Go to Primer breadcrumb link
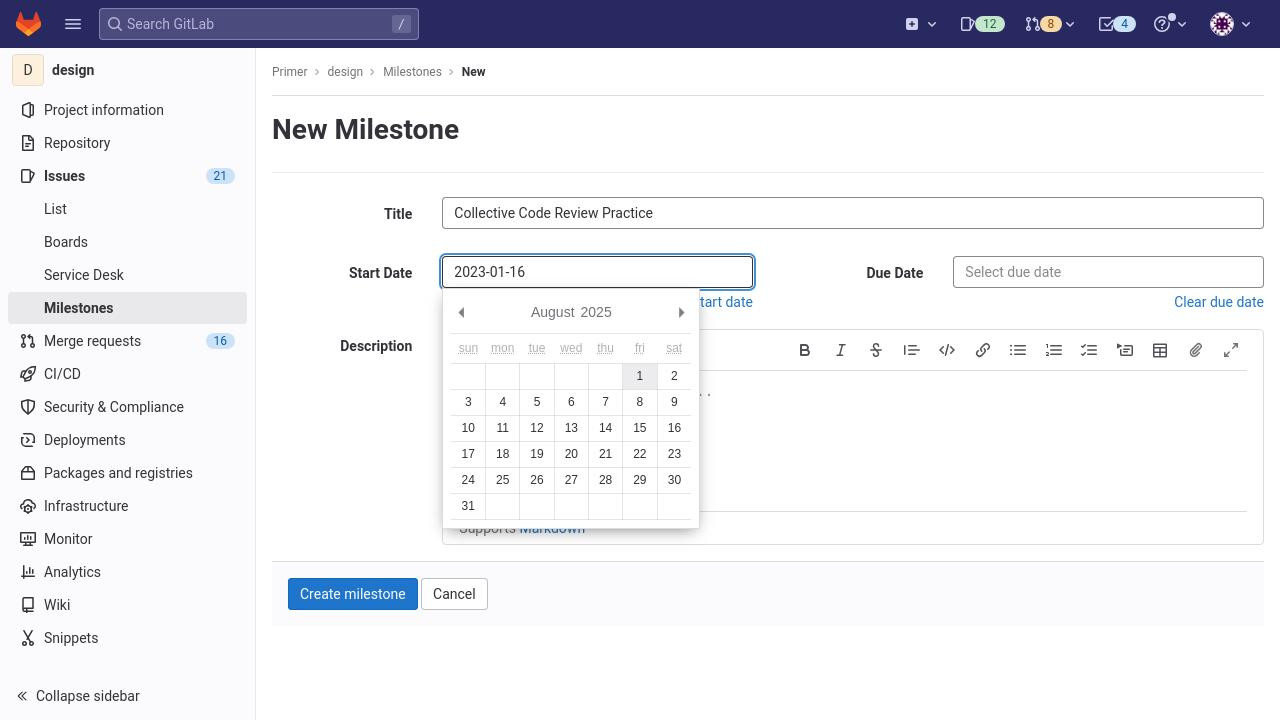1280x720 pixels. point(290,72)
